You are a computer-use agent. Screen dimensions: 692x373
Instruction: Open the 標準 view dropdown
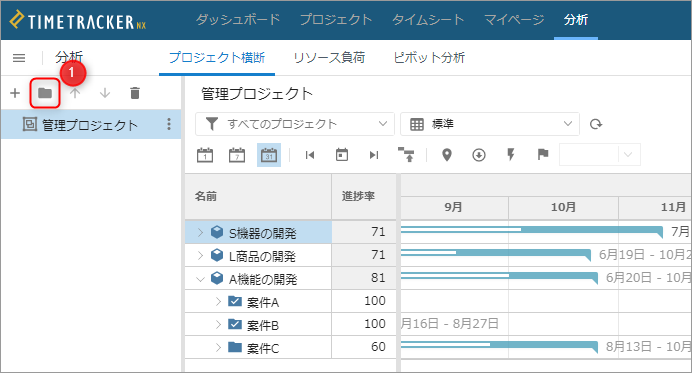tap(490, 124)
